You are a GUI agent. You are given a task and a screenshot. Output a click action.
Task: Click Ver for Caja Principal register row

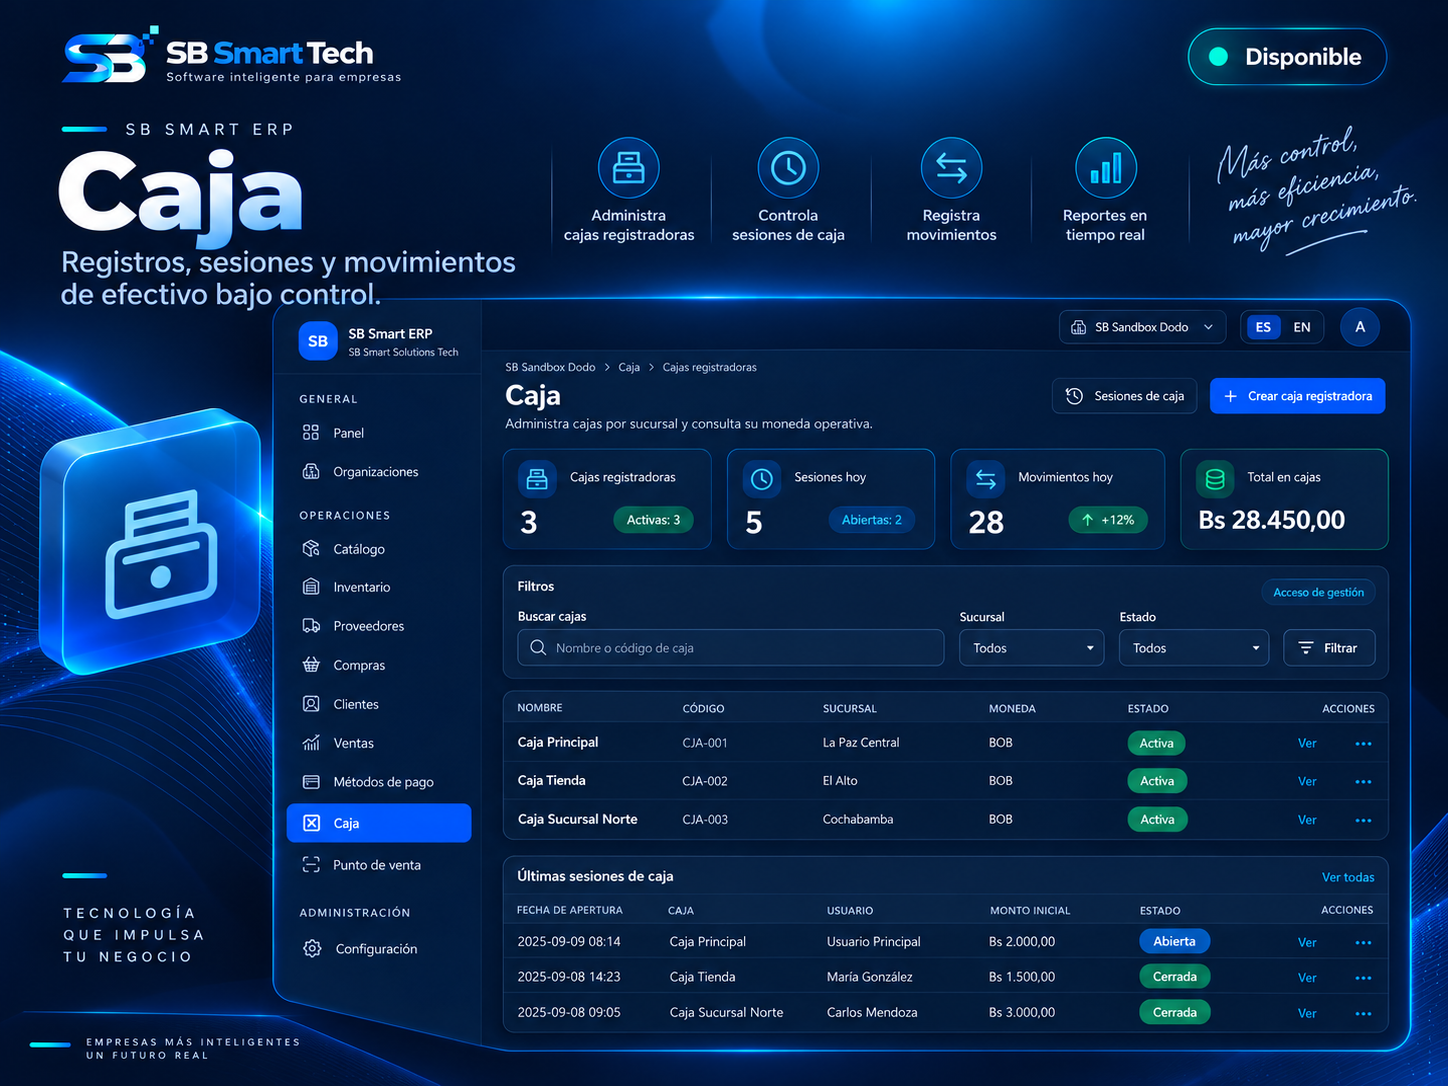[x=1307, y=744]
